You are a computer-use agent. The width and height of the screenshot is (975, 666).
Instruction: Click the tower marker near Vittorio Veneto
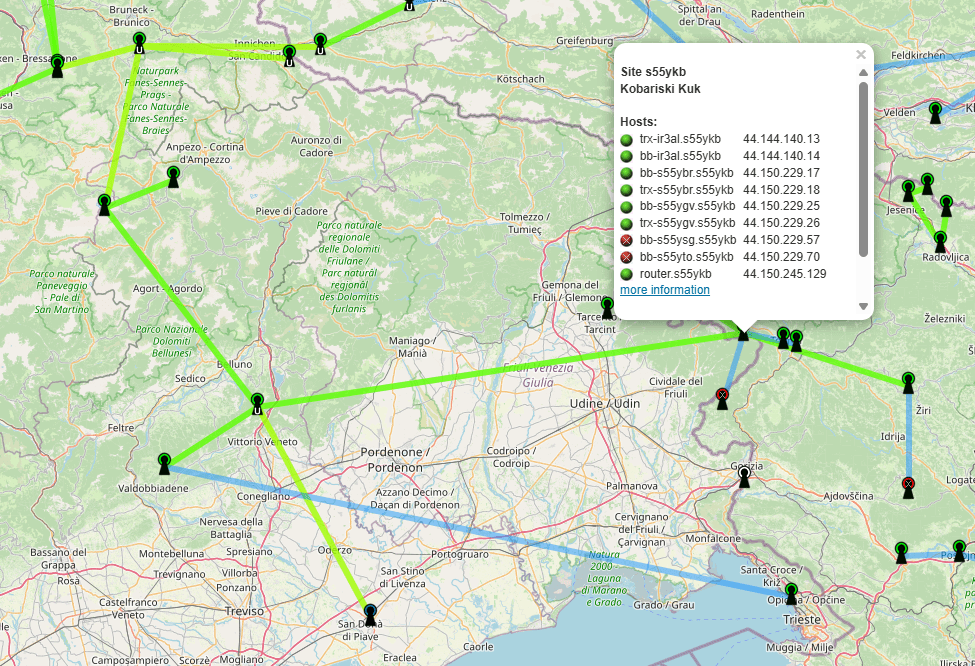coord(258,403)
